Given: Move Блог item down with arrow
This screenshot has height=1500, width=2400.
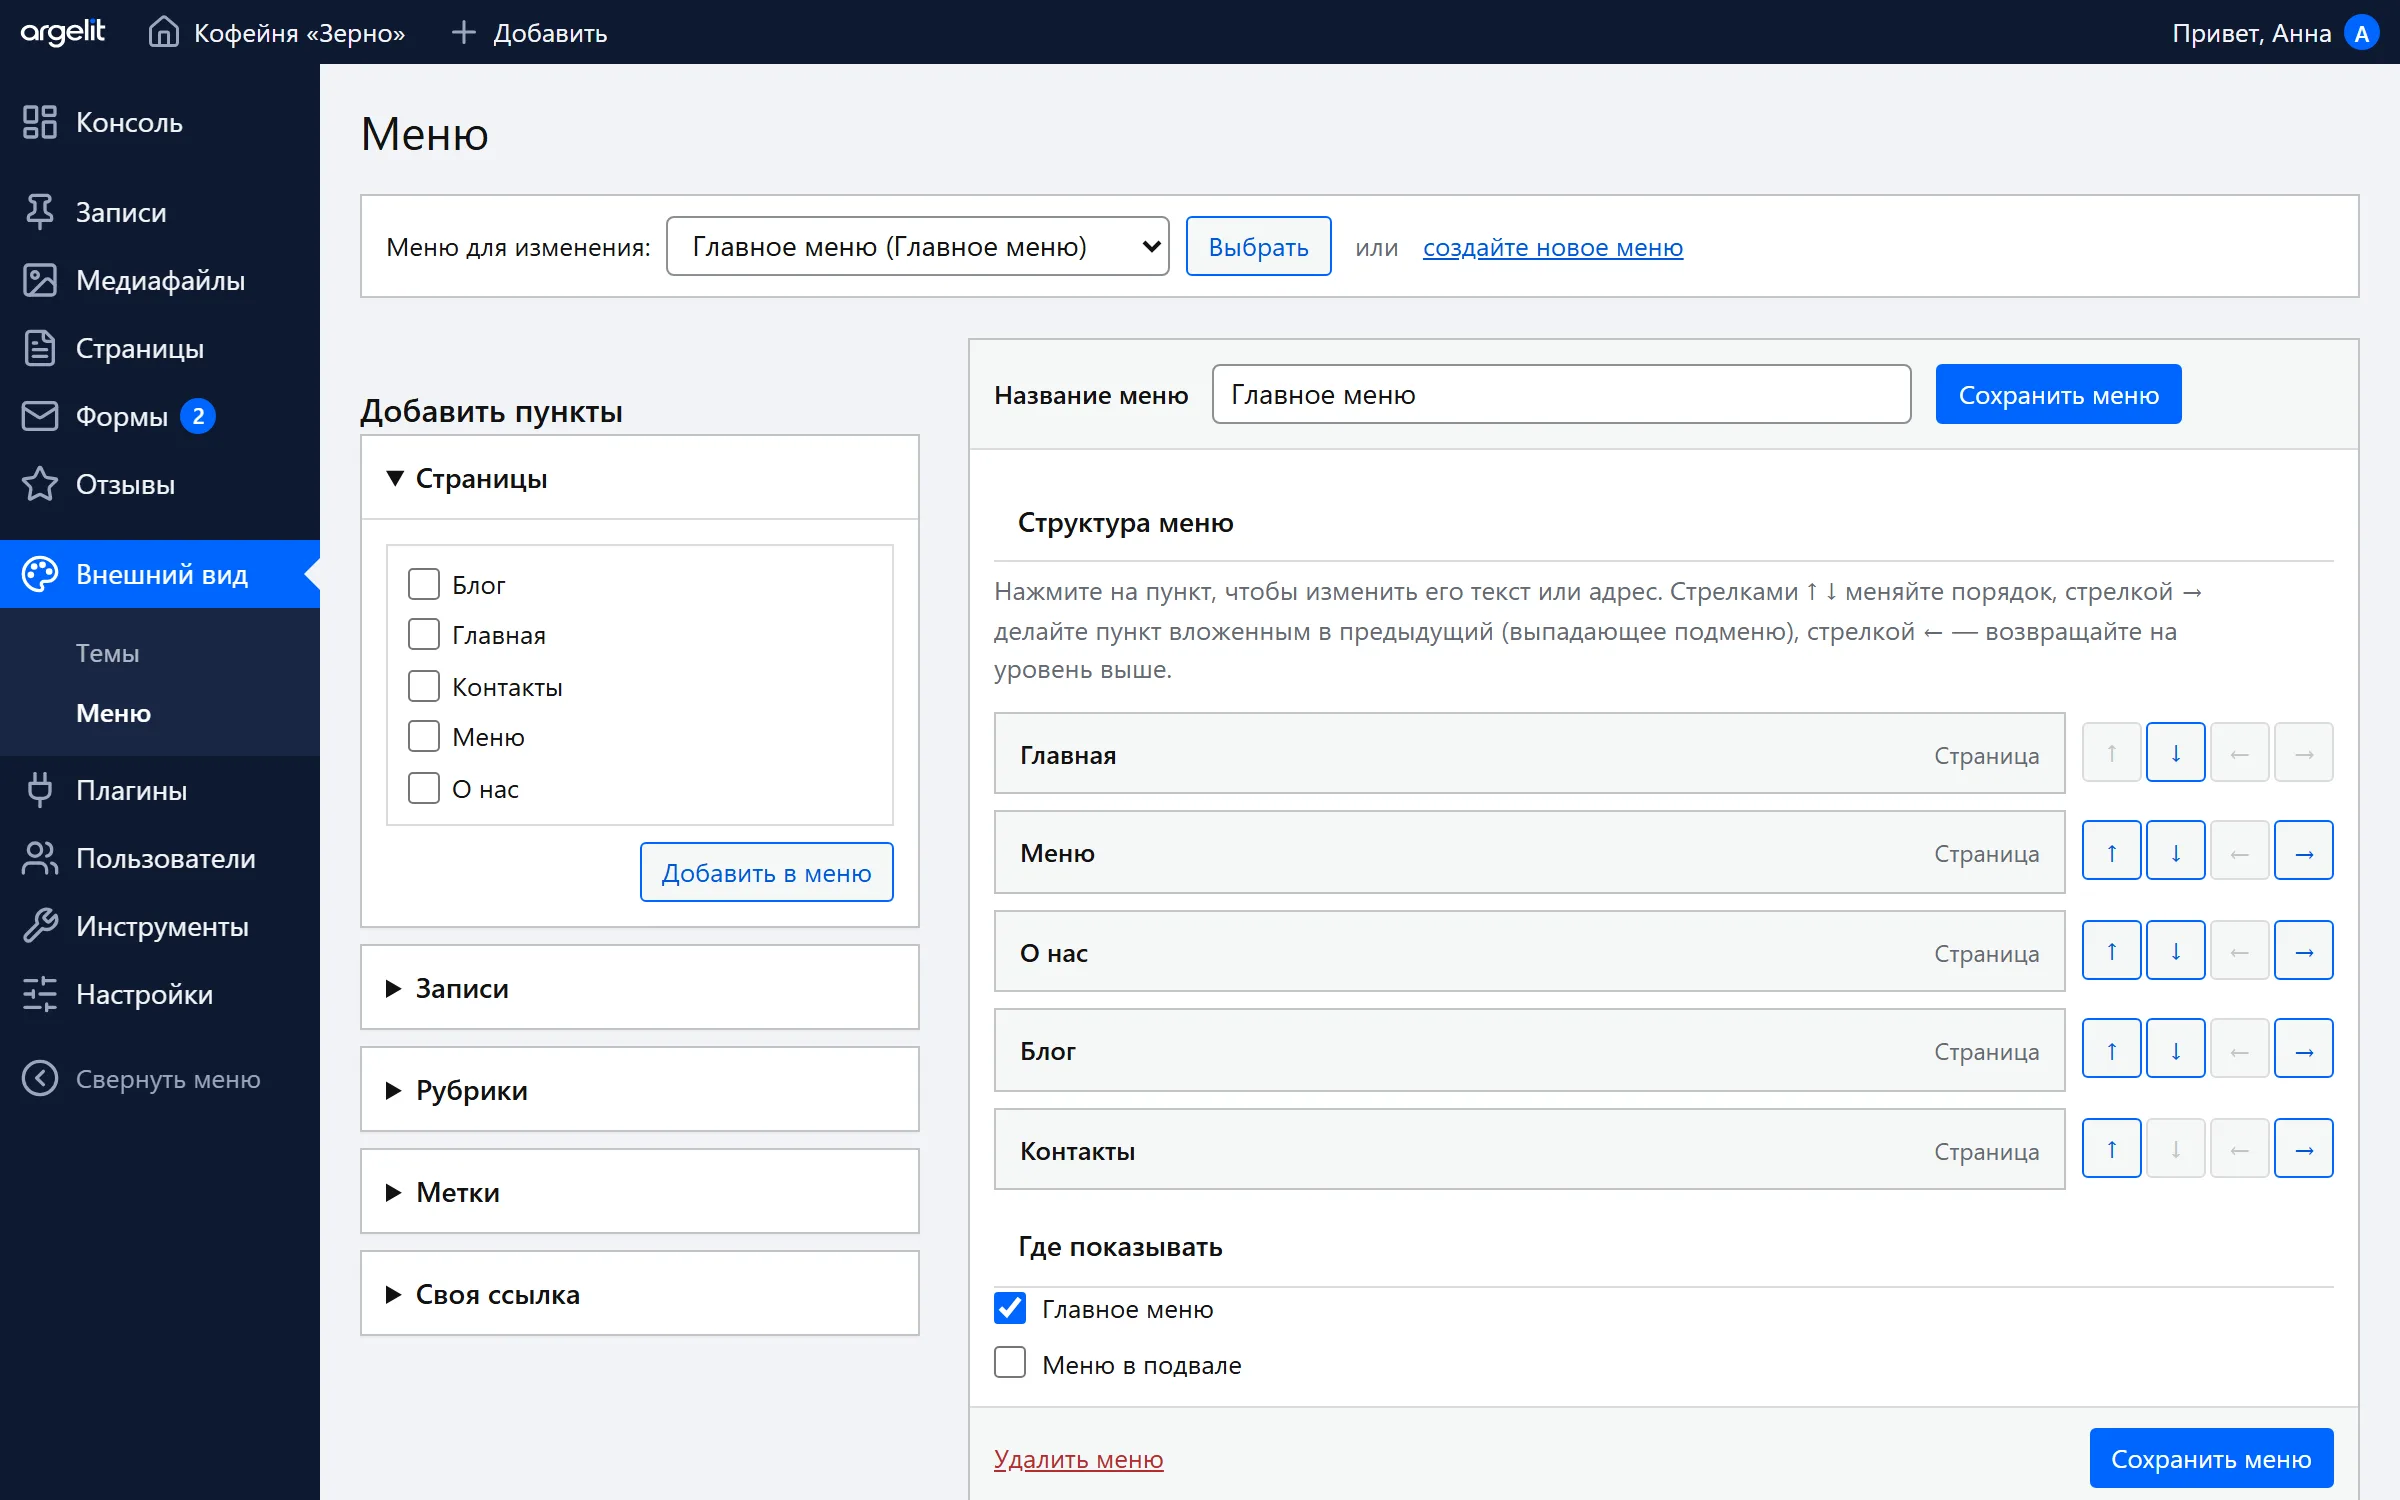Looking at the screenshot, I should click(x=2175, y=1049).
